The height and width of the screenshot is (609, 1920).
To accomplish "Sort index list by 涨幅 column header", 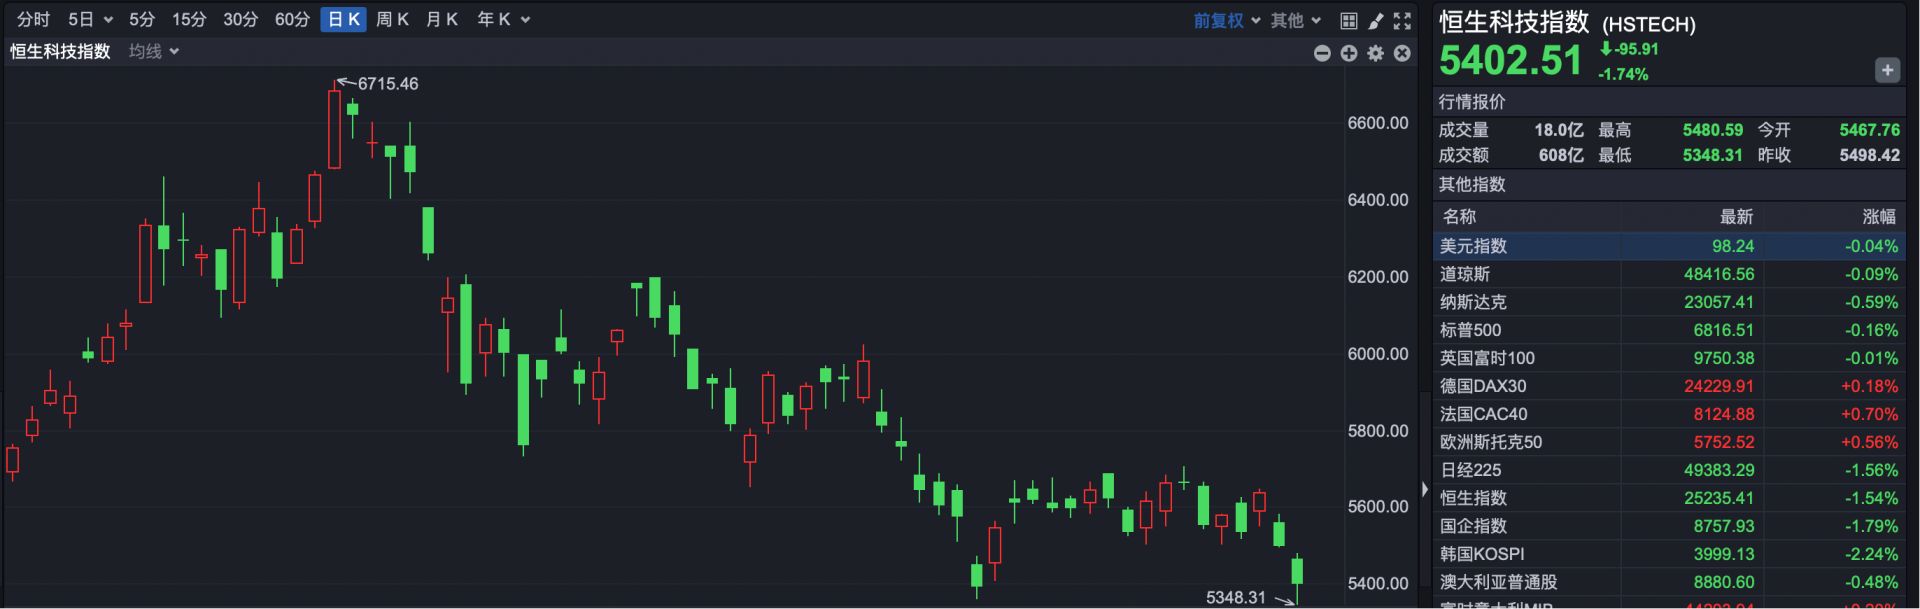I will point(1878,217).
